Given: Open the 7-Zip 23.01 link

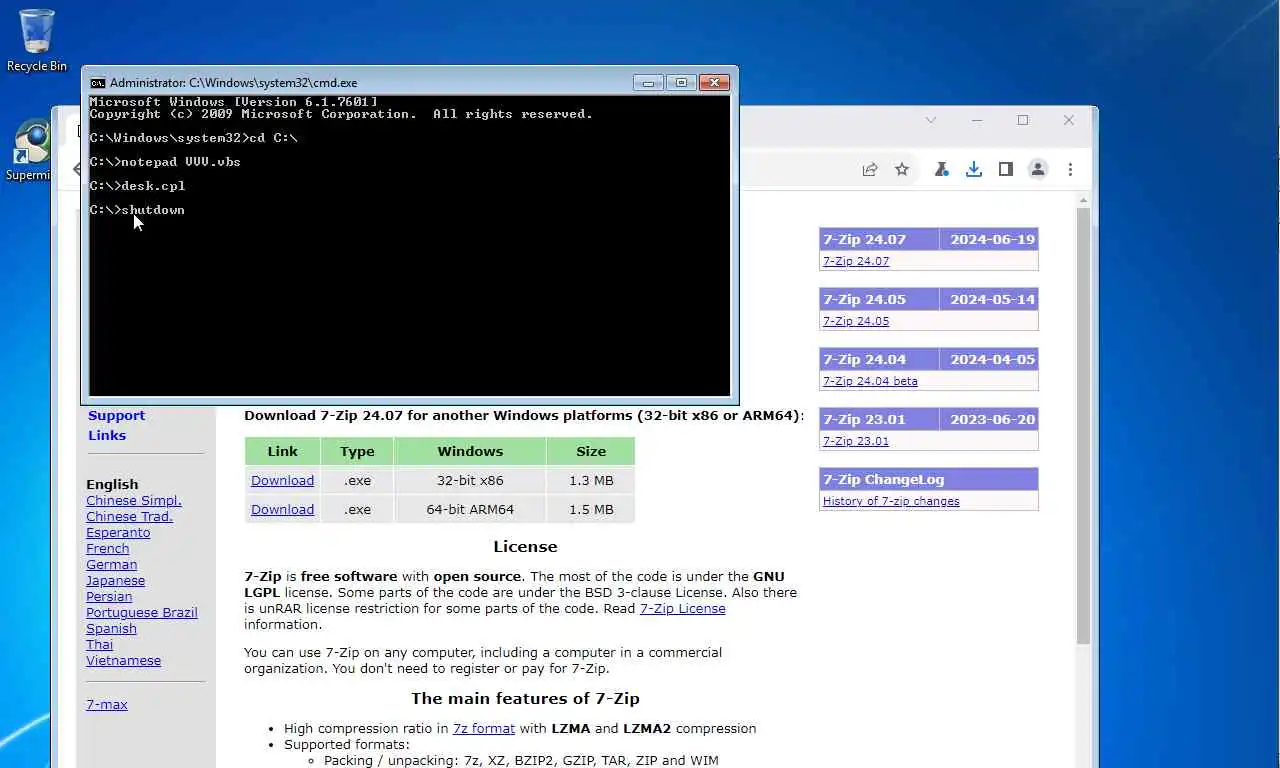Looking at the screenshot, I should pyautogui.click(x=856, y=441).
